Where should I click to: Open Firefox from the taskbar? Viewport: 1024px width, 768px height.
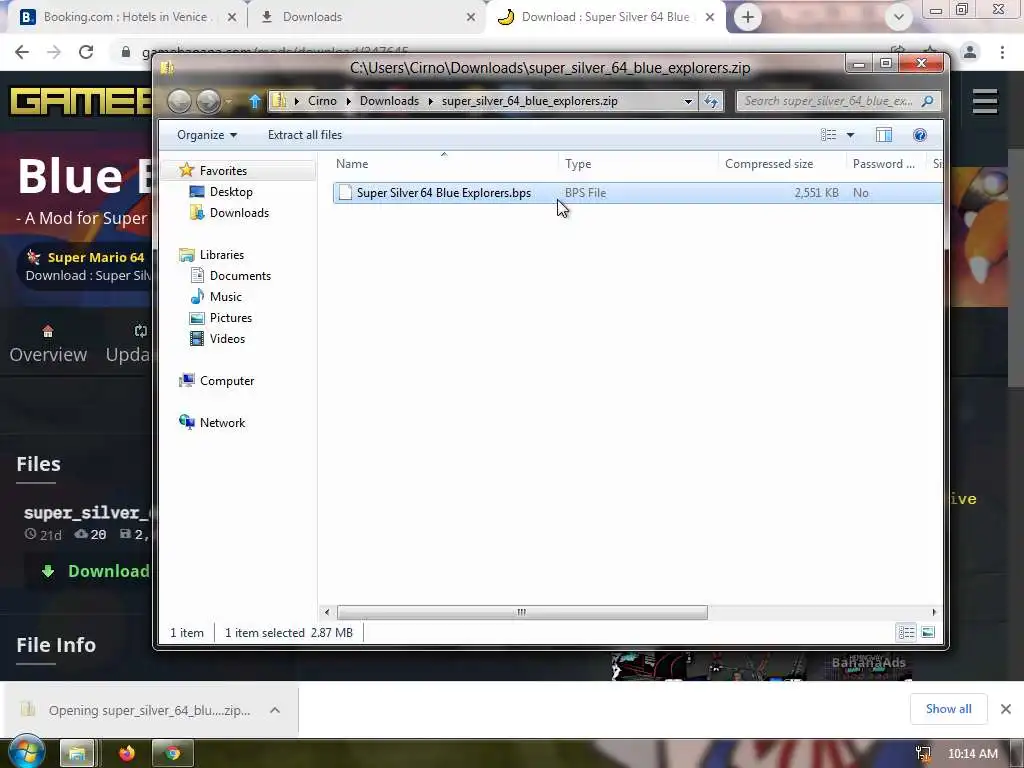[x=127, y=754]
